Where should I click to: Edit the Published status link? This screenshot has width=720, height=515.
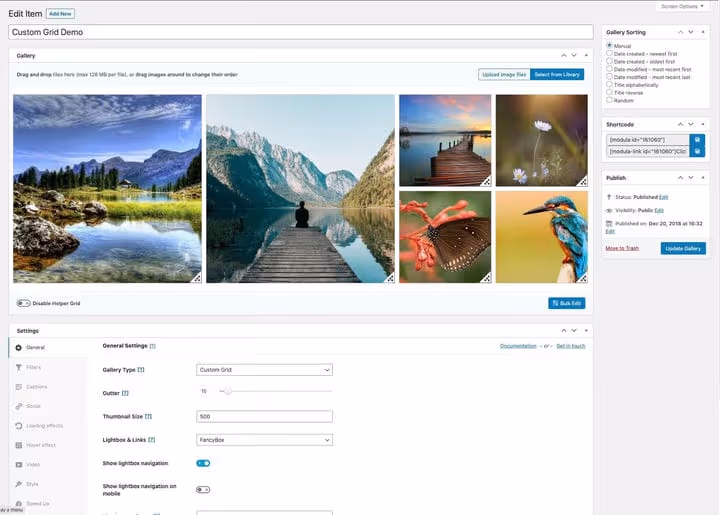tap(664, 197)
